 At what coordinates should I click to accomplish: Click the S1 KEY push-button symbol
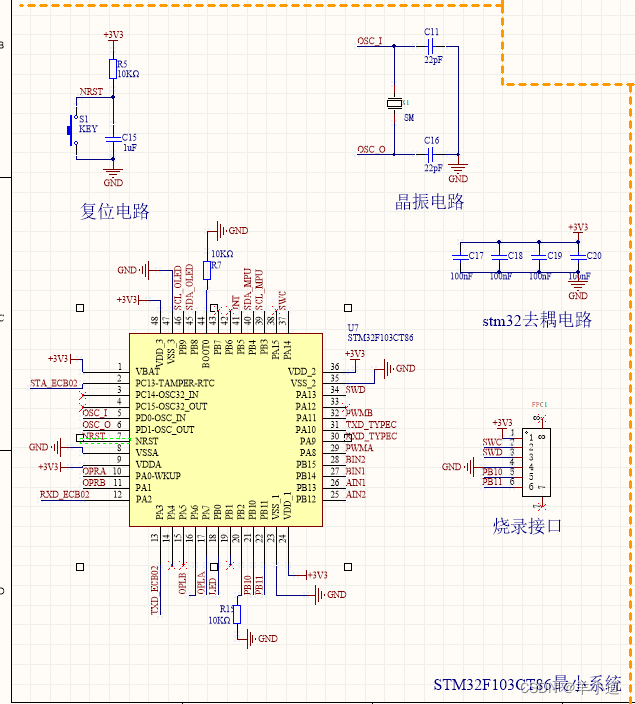[73, 130]
